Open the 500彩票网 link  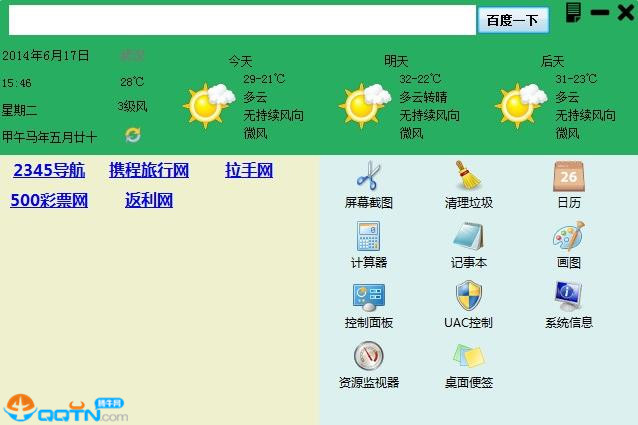tap(49, 201)
